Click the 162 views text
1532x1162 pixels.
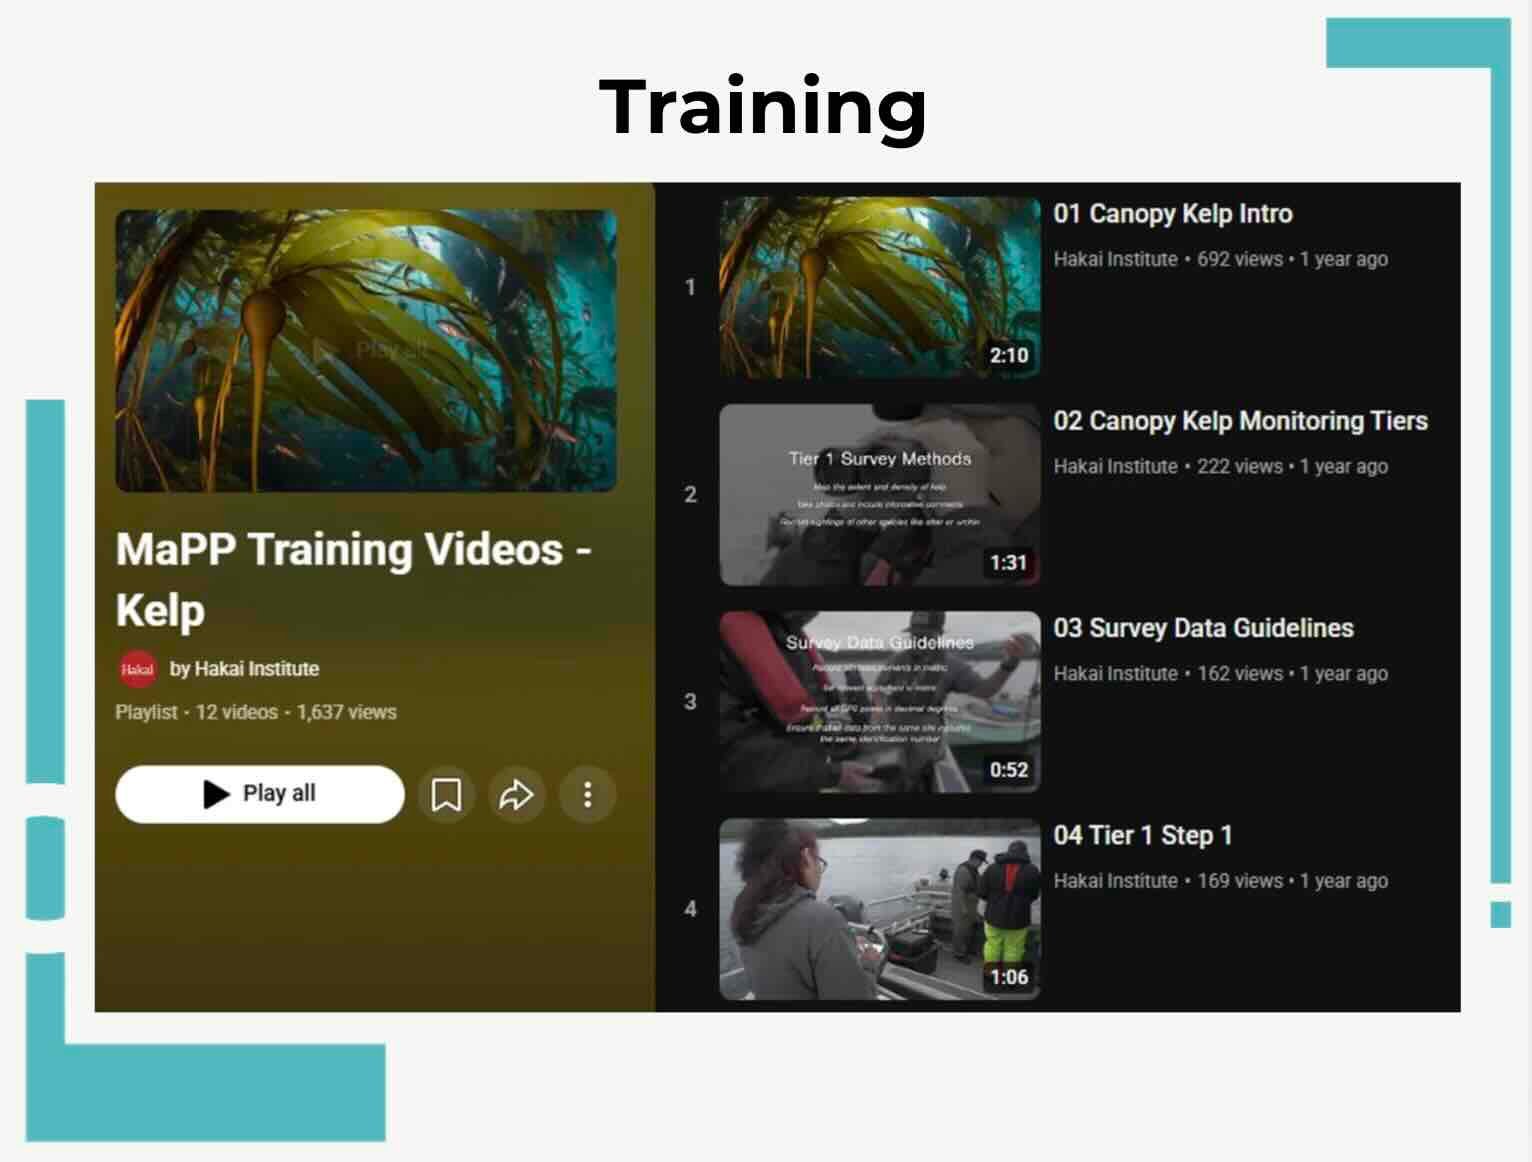click(1240, 673)
